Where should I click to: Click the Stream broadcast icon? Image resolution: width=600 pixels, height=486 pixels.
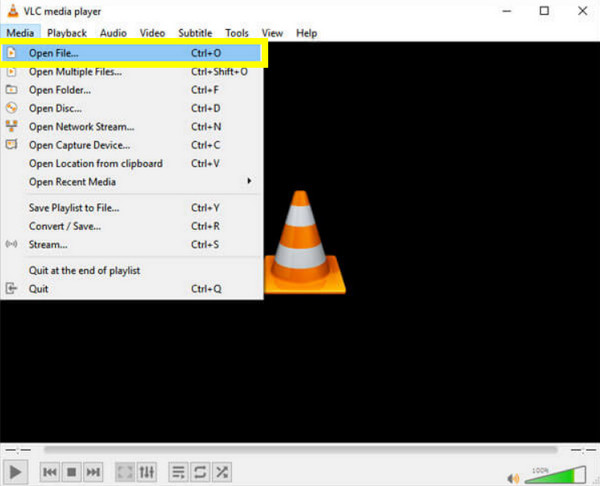(11, 244)
